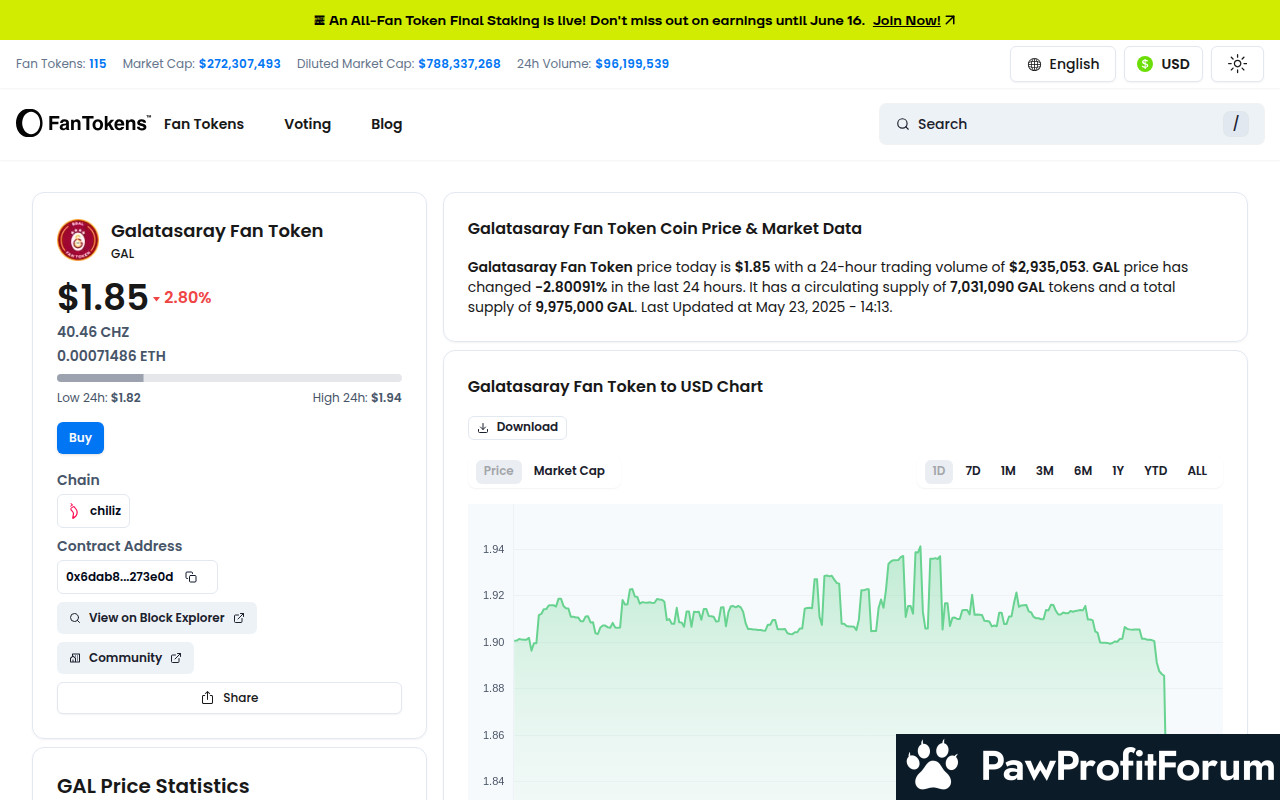Image resolution: width=1280 pixels, height=800 pixels.
Task: Open View on Block Explorer
Action: pyautogui.click(x=157, y=618)
